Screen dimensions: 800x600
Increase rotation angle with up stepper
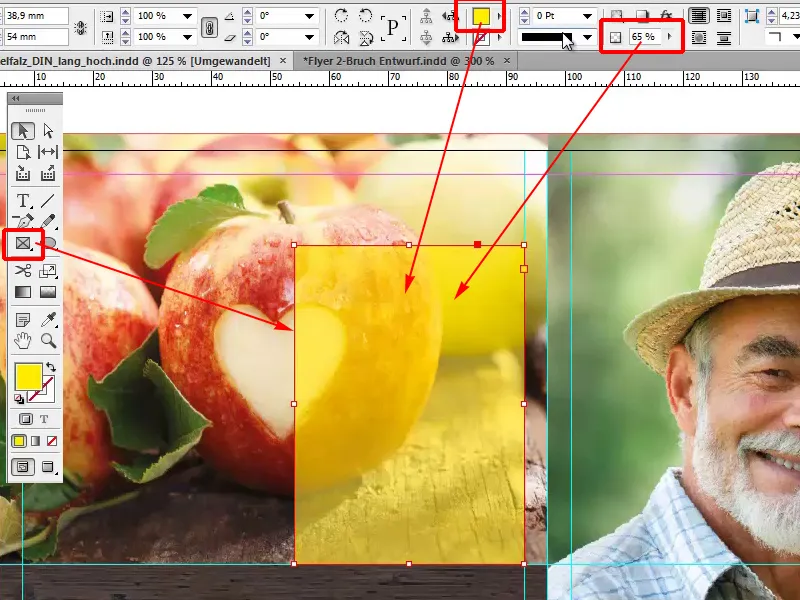tap(247, 12)
